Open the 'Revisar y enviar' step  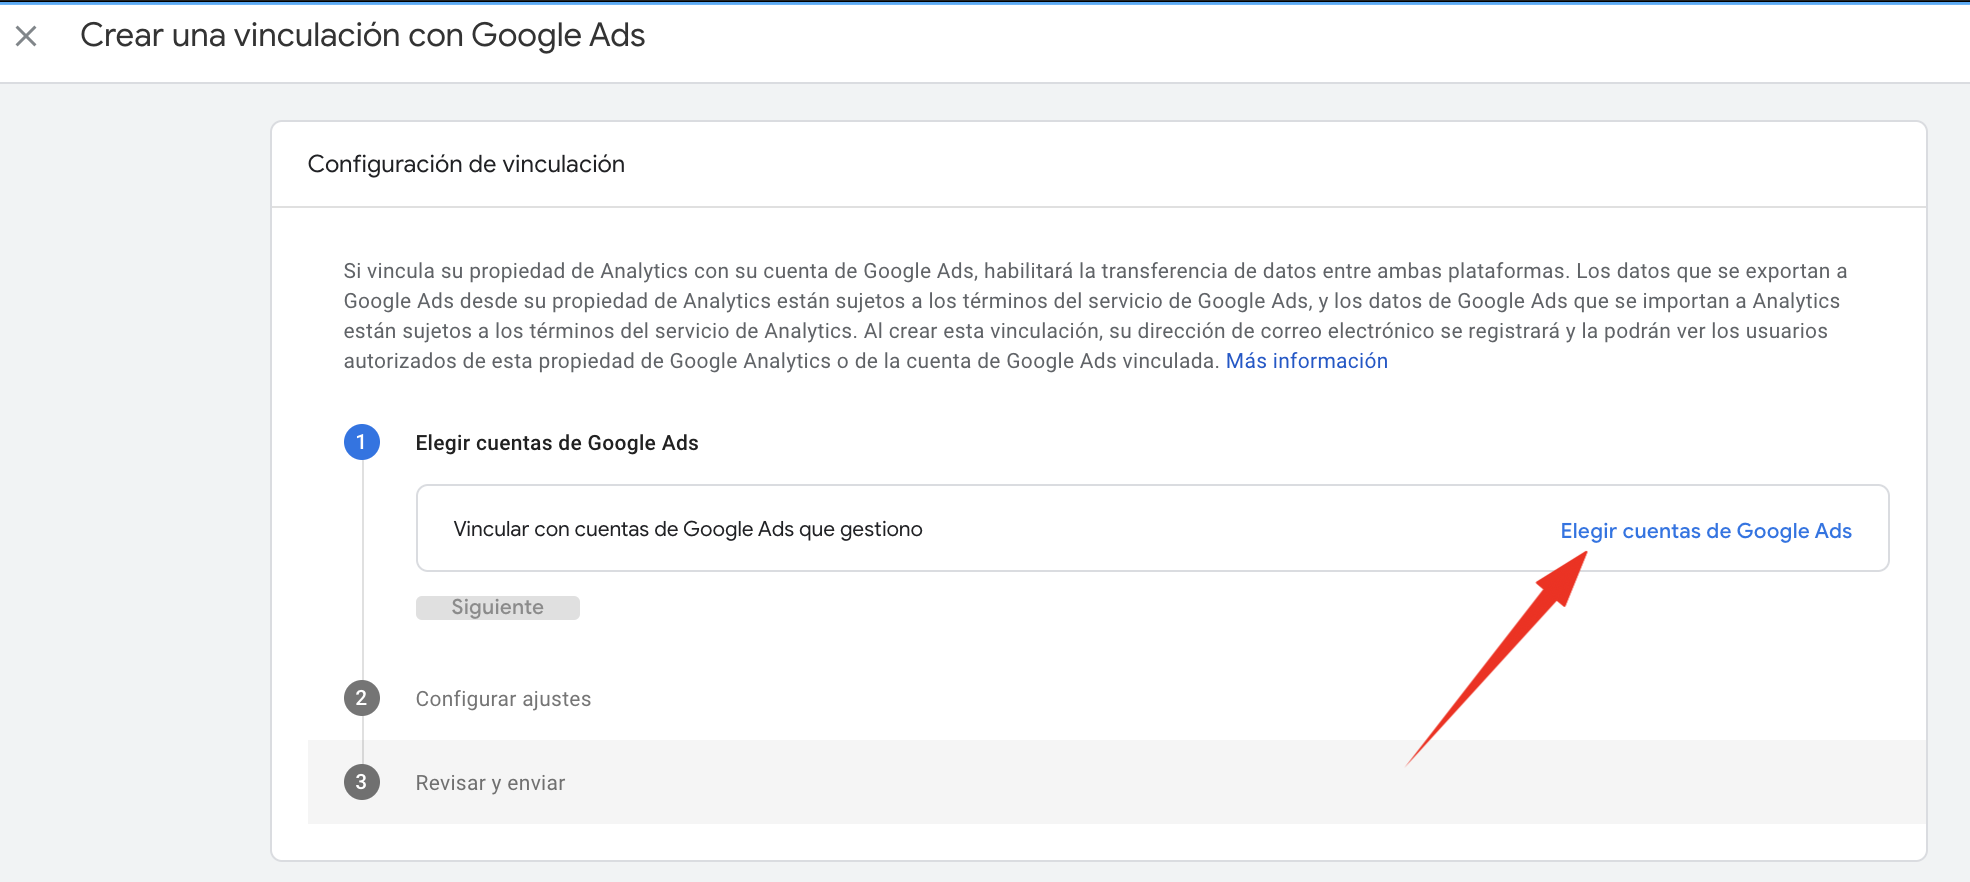(491, 783)
